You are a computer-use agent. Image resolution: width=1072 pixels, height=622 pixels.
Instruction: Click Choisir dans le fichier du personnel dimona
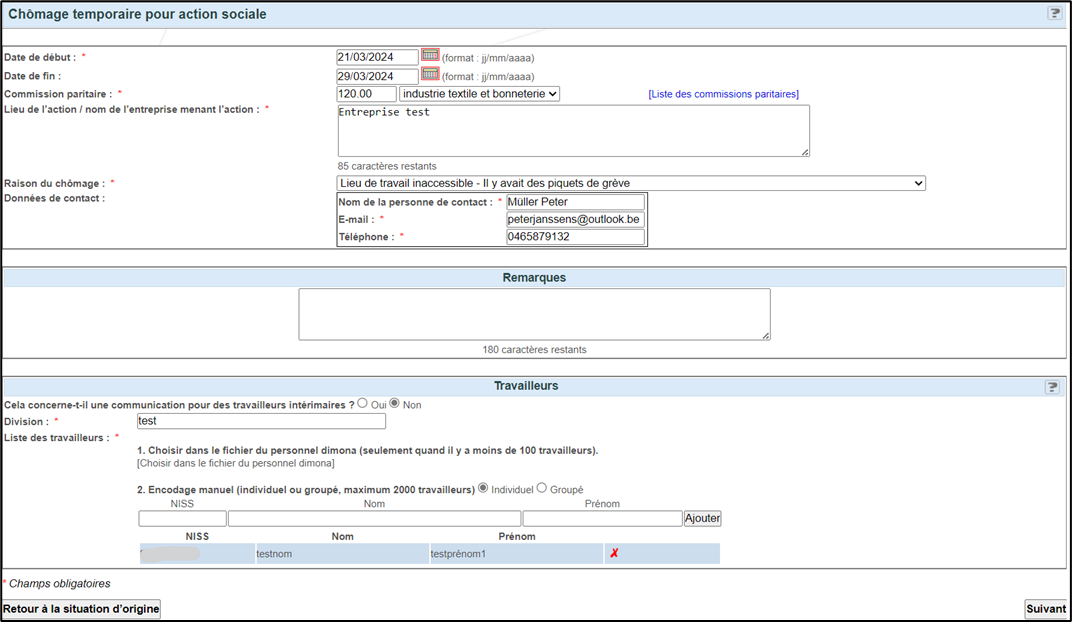[236, 463]
